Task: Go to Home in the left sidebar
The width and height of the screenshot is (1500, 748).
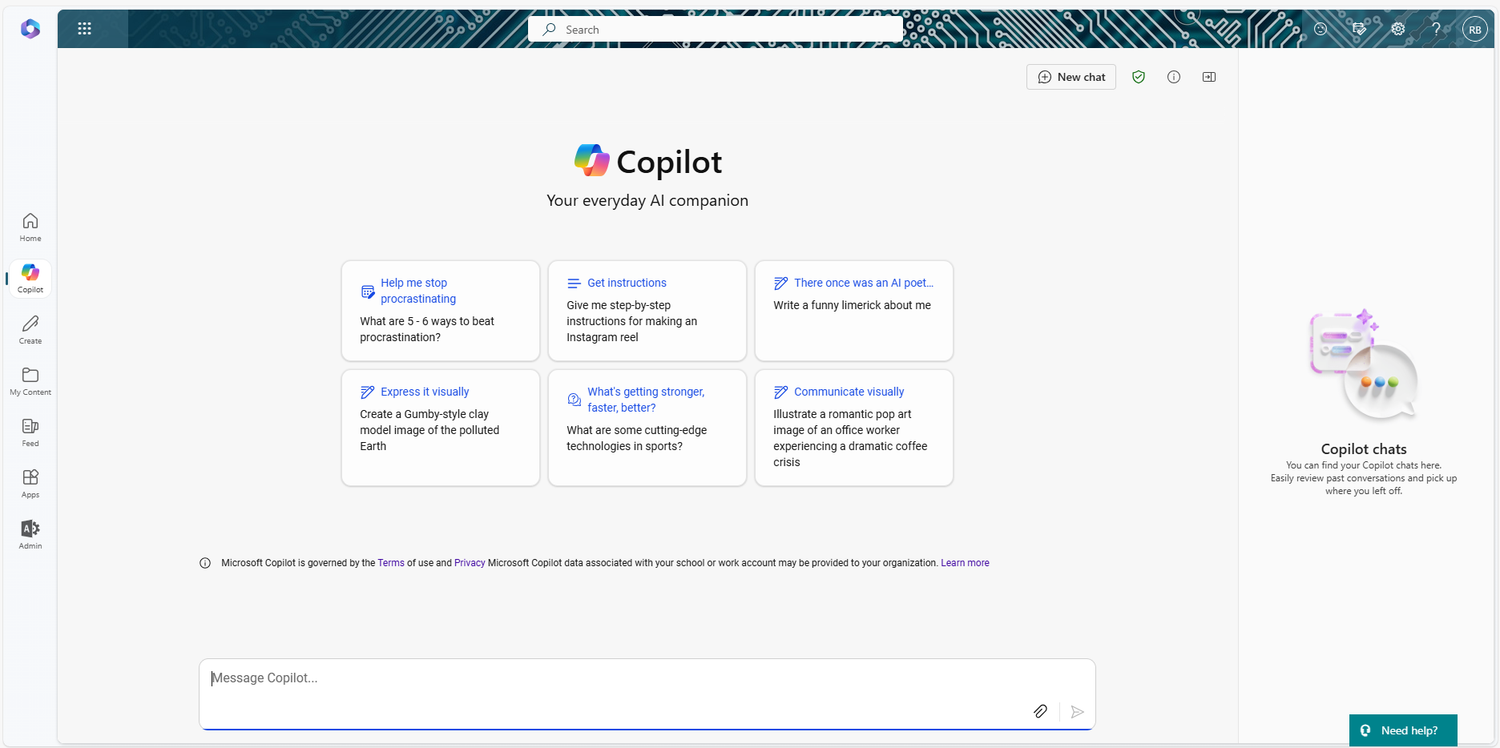Action: click(30, 227)
